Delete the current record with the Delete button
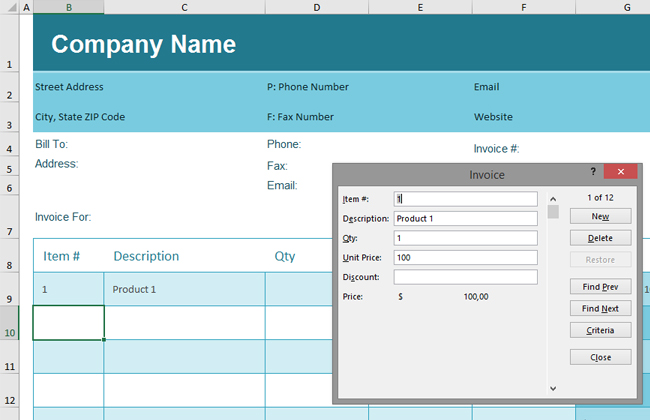The height and width of the screenshot is (420, 650). point(600,238)
